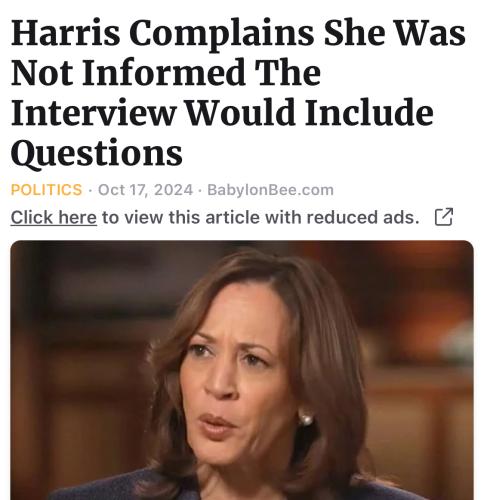Follow the underlined "Click here" link
The image size is (484, 500).
click(54, 218)
